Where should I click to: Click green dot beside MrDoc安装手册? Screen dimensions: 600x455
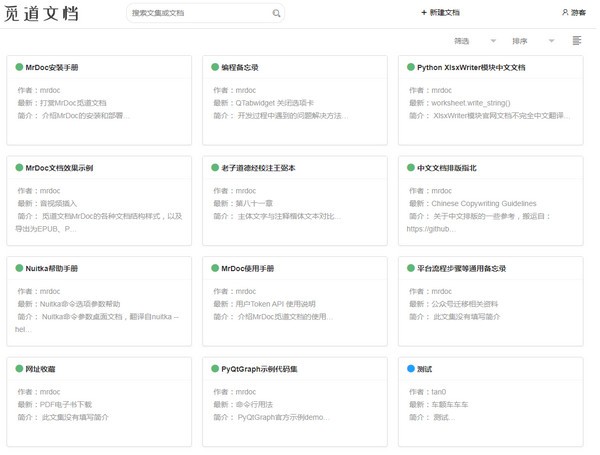[19, 67]
